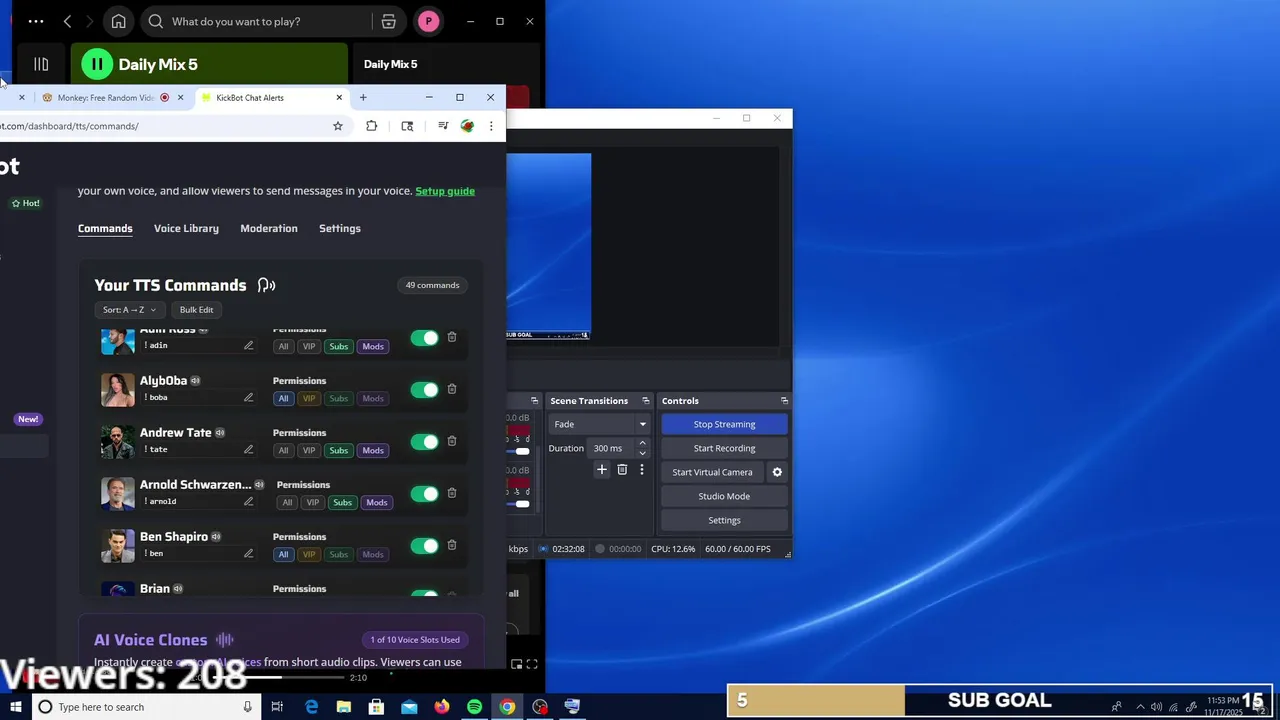Delete the AlybOba command
The width and height of the screenshot is (1280, 720).
452,389
